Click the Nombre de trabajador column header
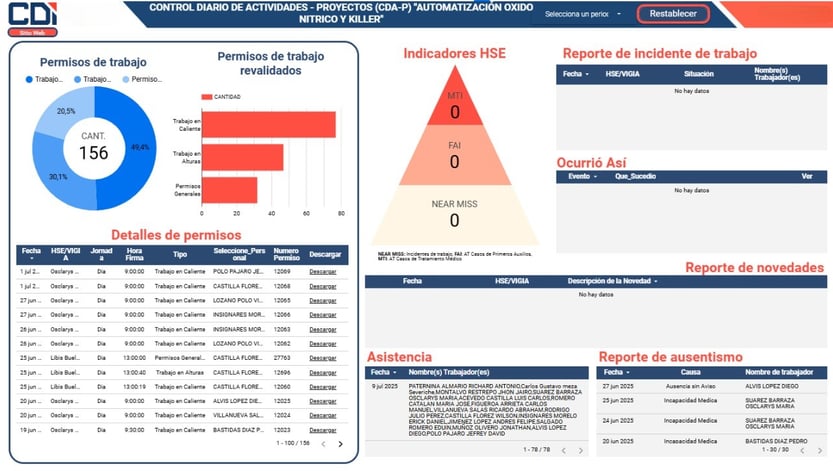This screenshot has height=471, width=833. pos(779,372)
